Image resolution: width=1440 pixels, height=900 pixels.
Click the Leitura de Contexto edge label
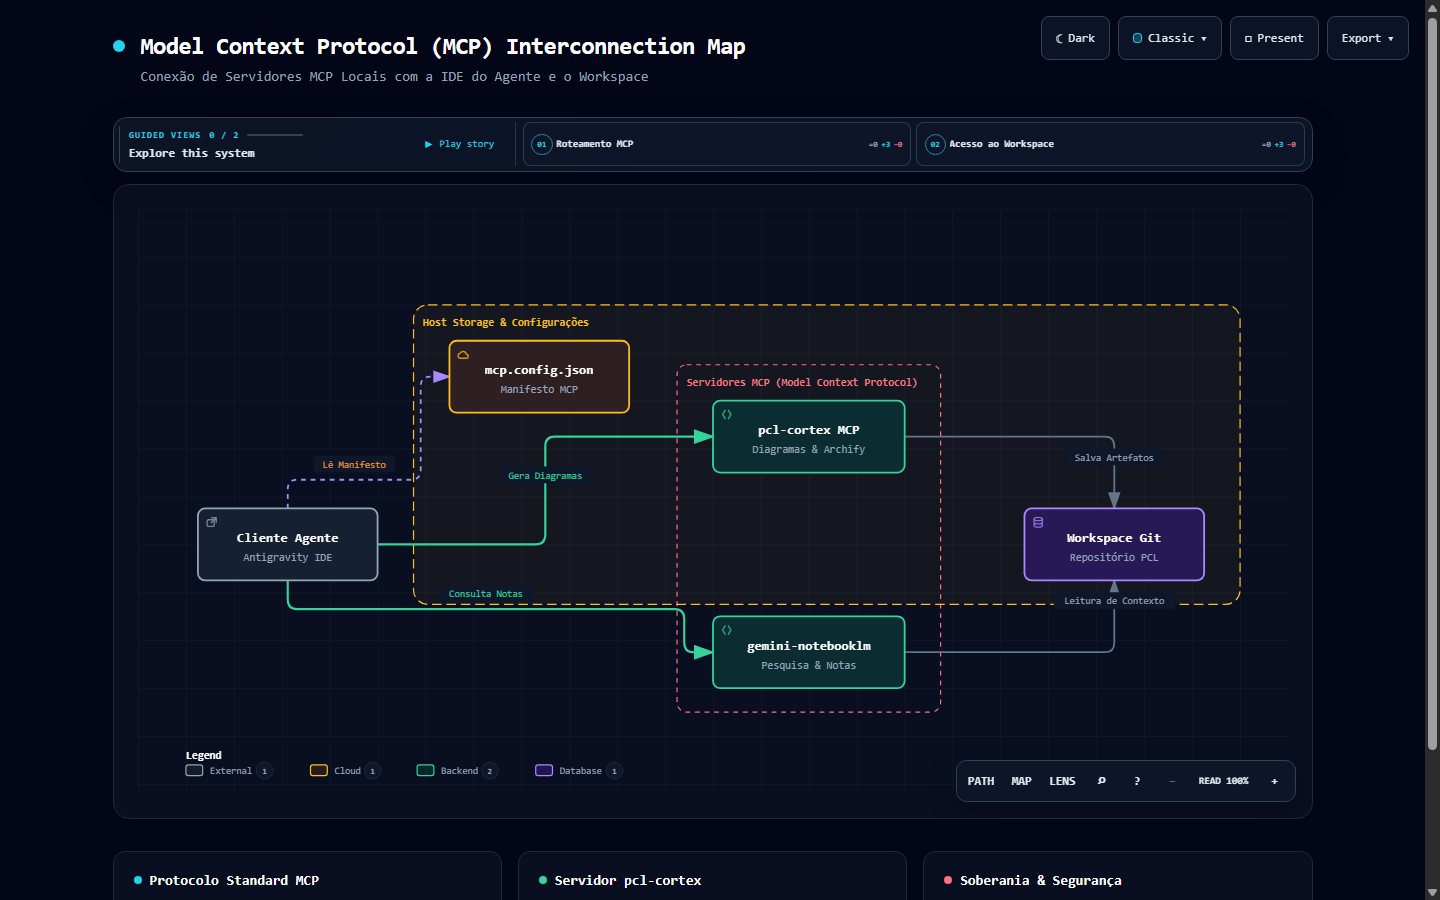(1114, 601)
